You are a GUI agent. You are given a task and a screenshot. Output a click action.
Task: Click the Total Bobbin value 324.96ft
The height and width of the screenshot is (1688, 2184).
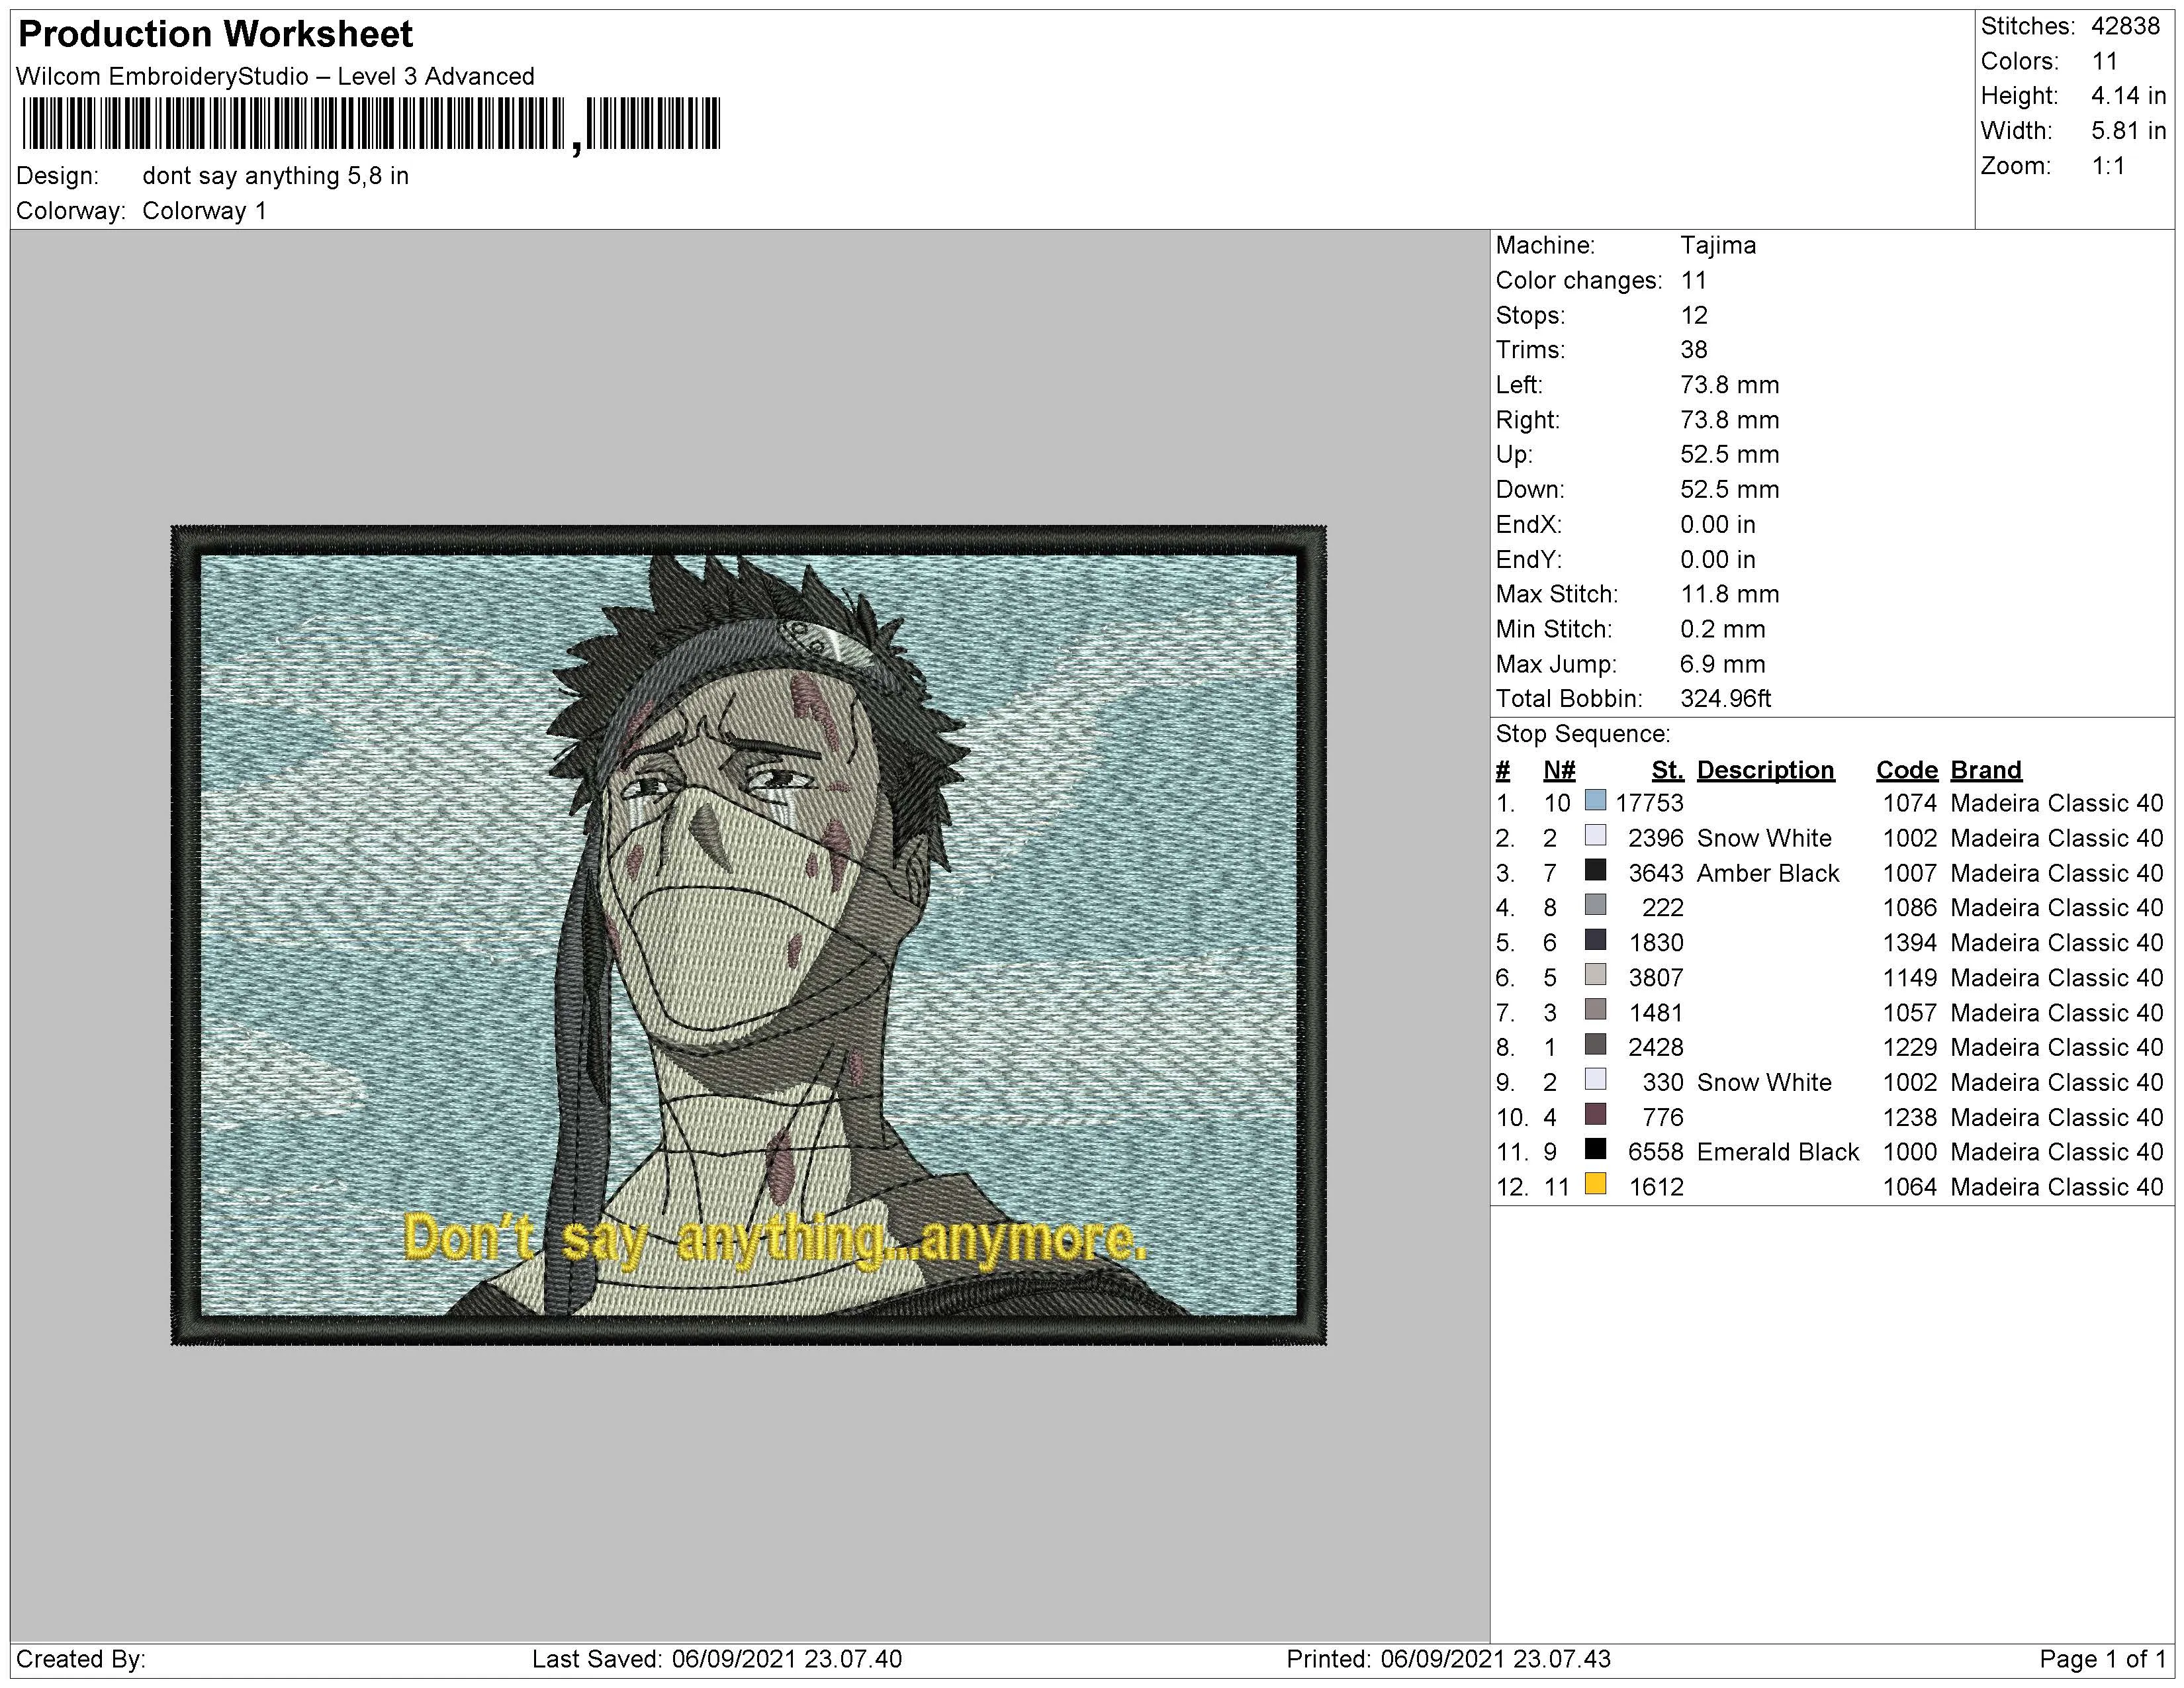point(1725,699)
